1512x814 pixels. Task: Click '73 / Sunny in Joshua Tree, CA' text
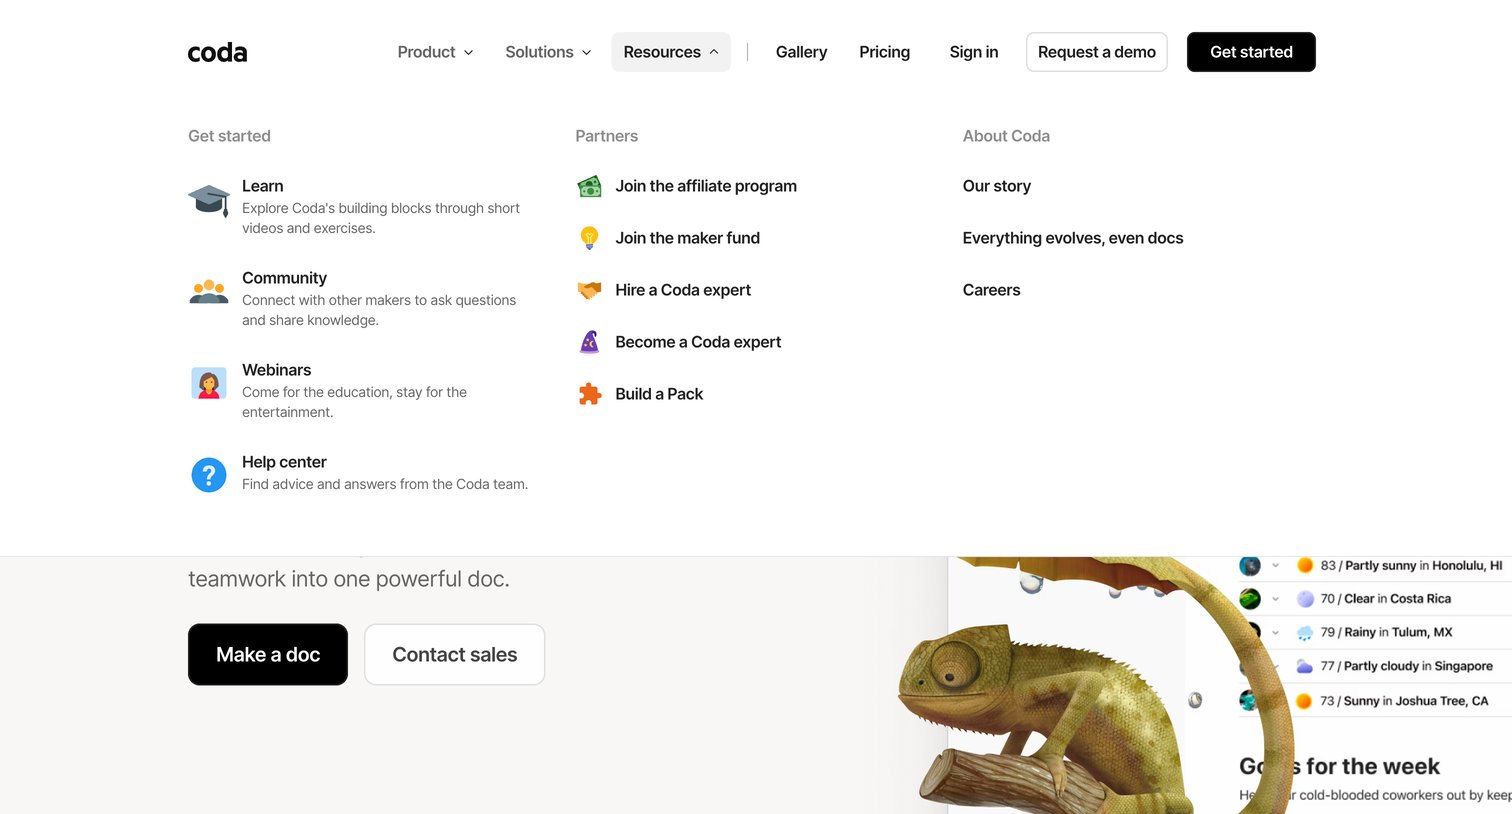(x=1404, y=701)
